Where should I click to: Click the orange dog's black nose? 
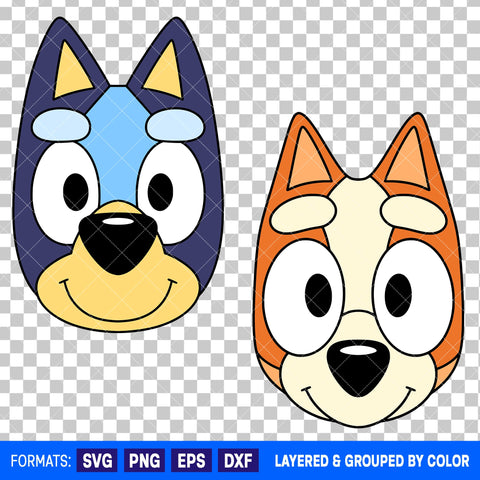[x=358, y=368]
